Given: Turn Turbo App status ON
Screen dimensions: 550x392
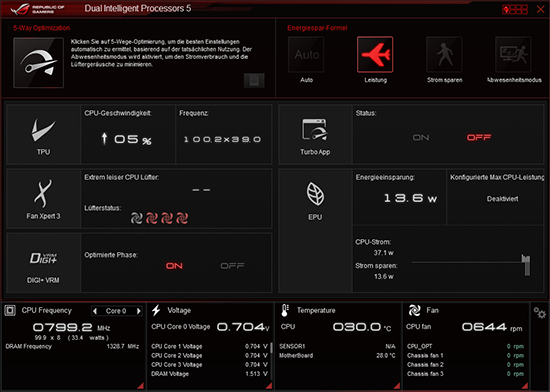Looking at the screenshot, I should [x=421, y=137].
